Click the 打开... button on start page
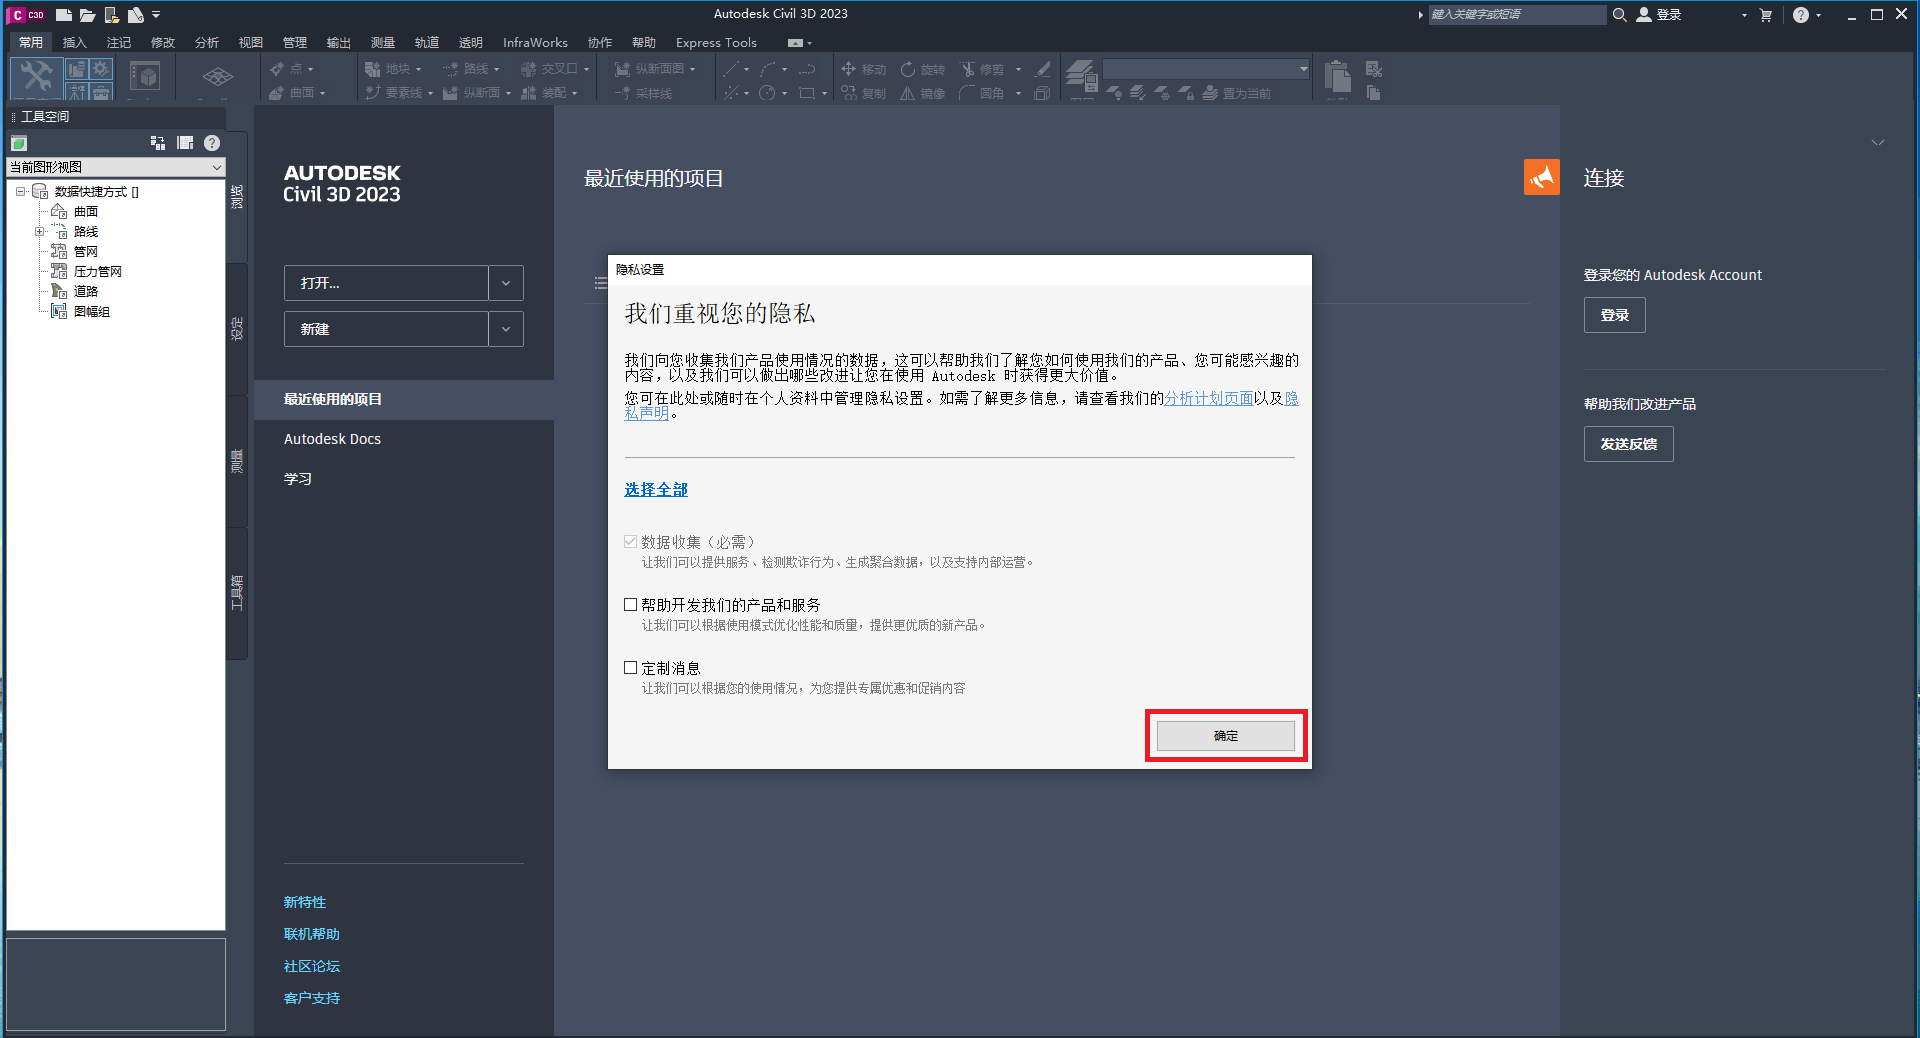This screenshot has width=1920, height=1038. click(x=386, y=283)
